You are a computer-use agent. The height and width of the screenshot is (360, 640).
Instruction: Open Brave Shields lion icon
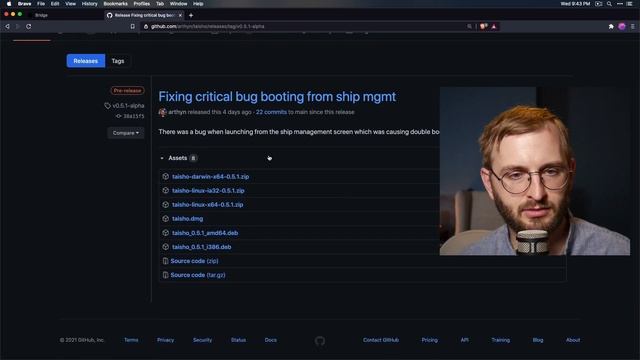484,26
